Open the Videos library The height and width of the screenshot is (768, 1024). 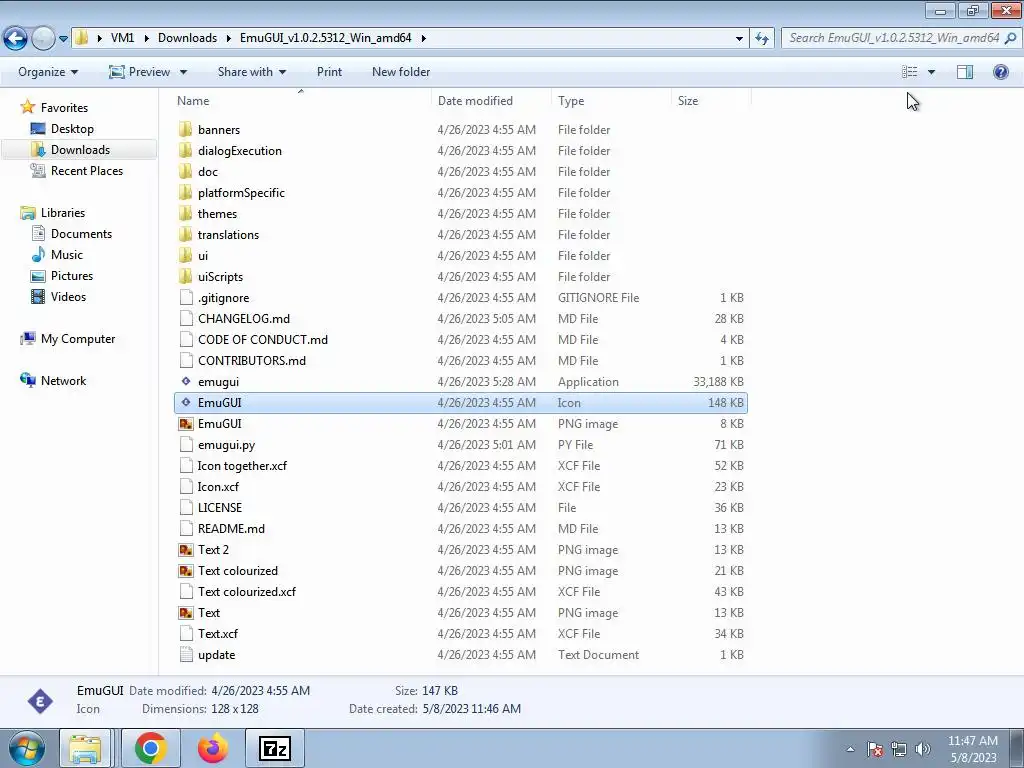point(68,296)
